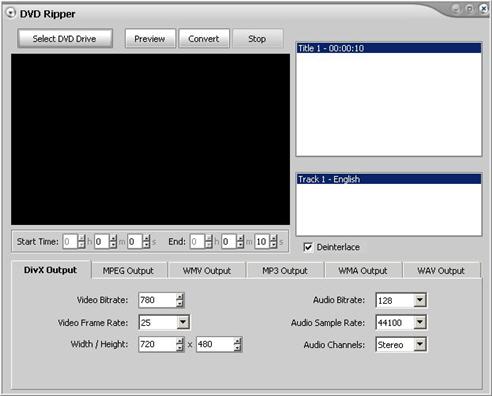Click the Start Time minutes field
492x396 pixels.
click(102, 241)
